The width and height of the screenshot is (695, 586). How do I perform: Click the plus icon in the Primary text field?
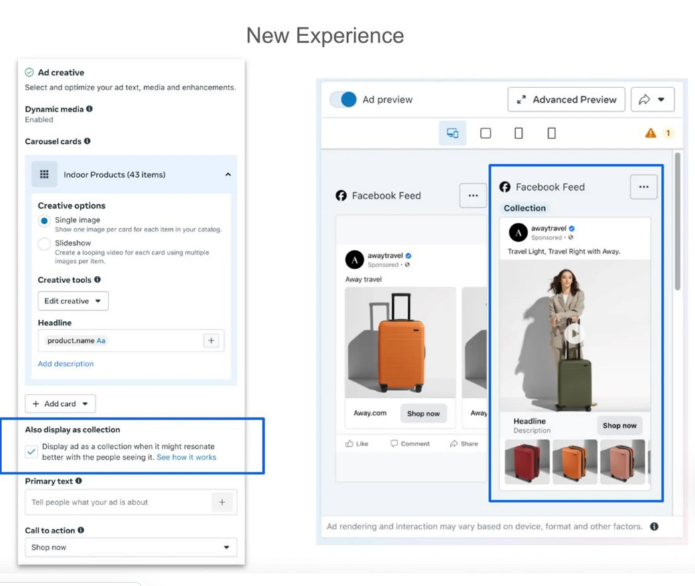[x=222, y=502]
